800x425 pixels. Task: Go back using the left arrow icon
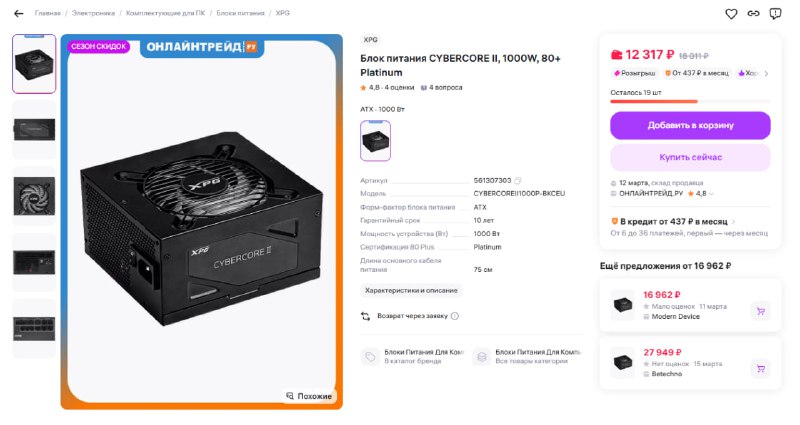click(19, 14)
